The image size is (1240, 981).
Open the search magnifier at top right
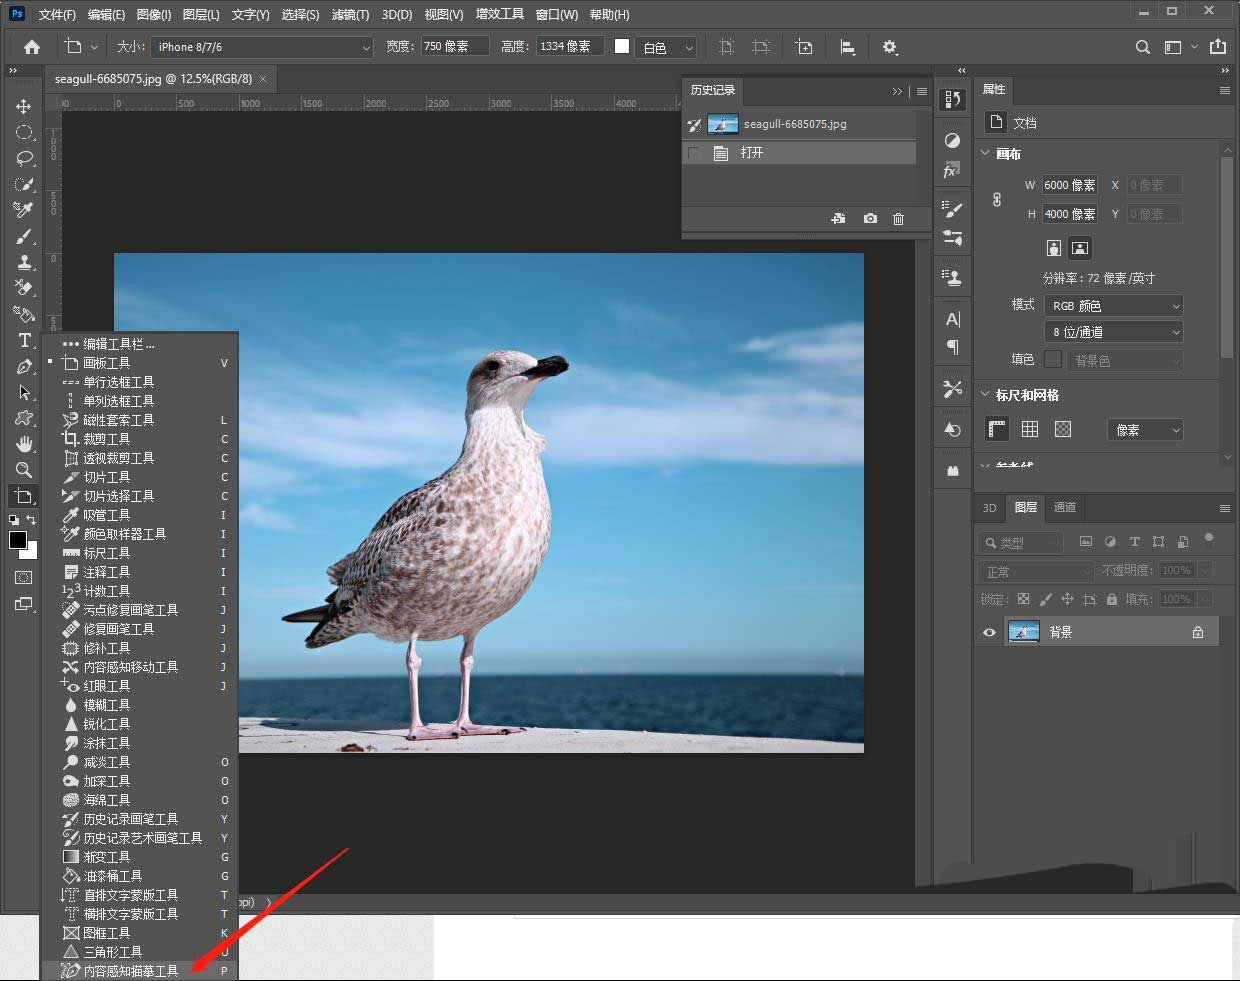(x=1143, y=47)
